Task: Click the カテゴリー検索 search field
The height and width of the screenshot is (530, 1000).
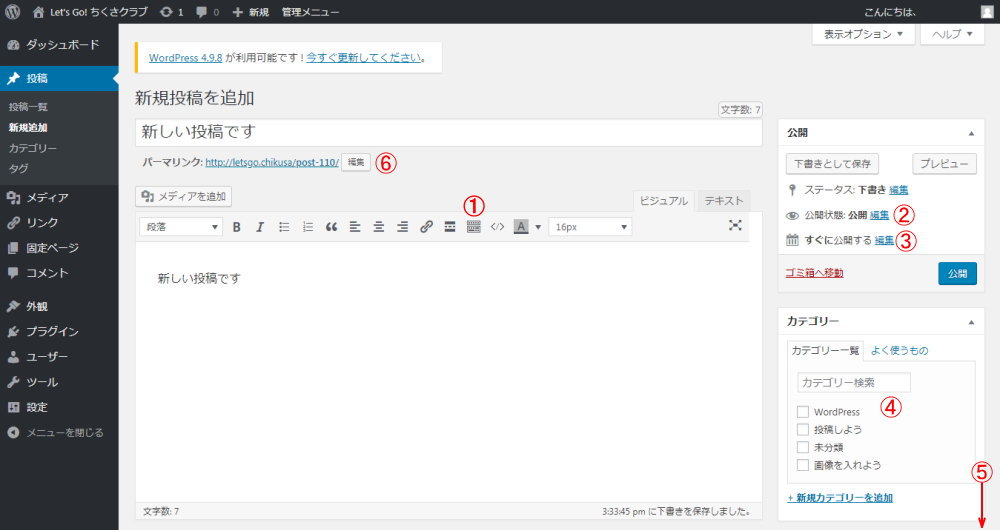Action: click(x=854, y=382)
